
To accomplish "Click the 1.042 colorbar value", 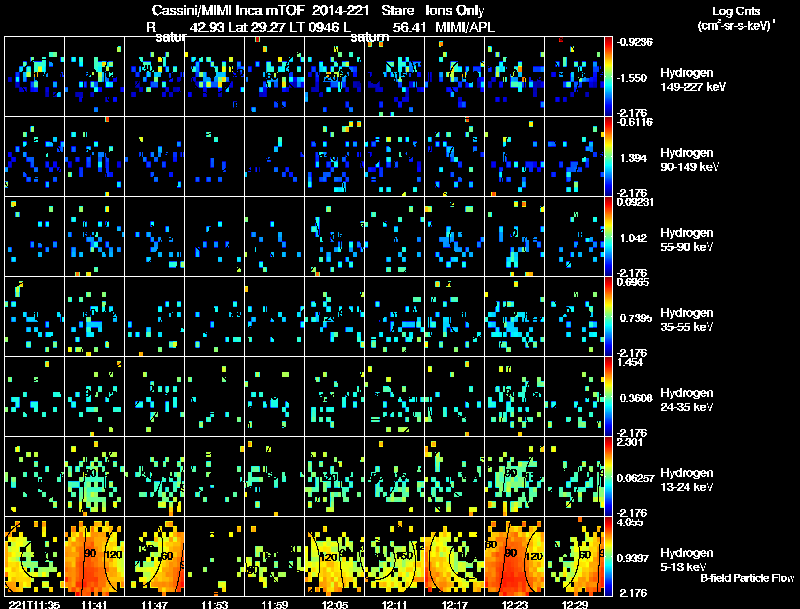I will pos(633,238).
